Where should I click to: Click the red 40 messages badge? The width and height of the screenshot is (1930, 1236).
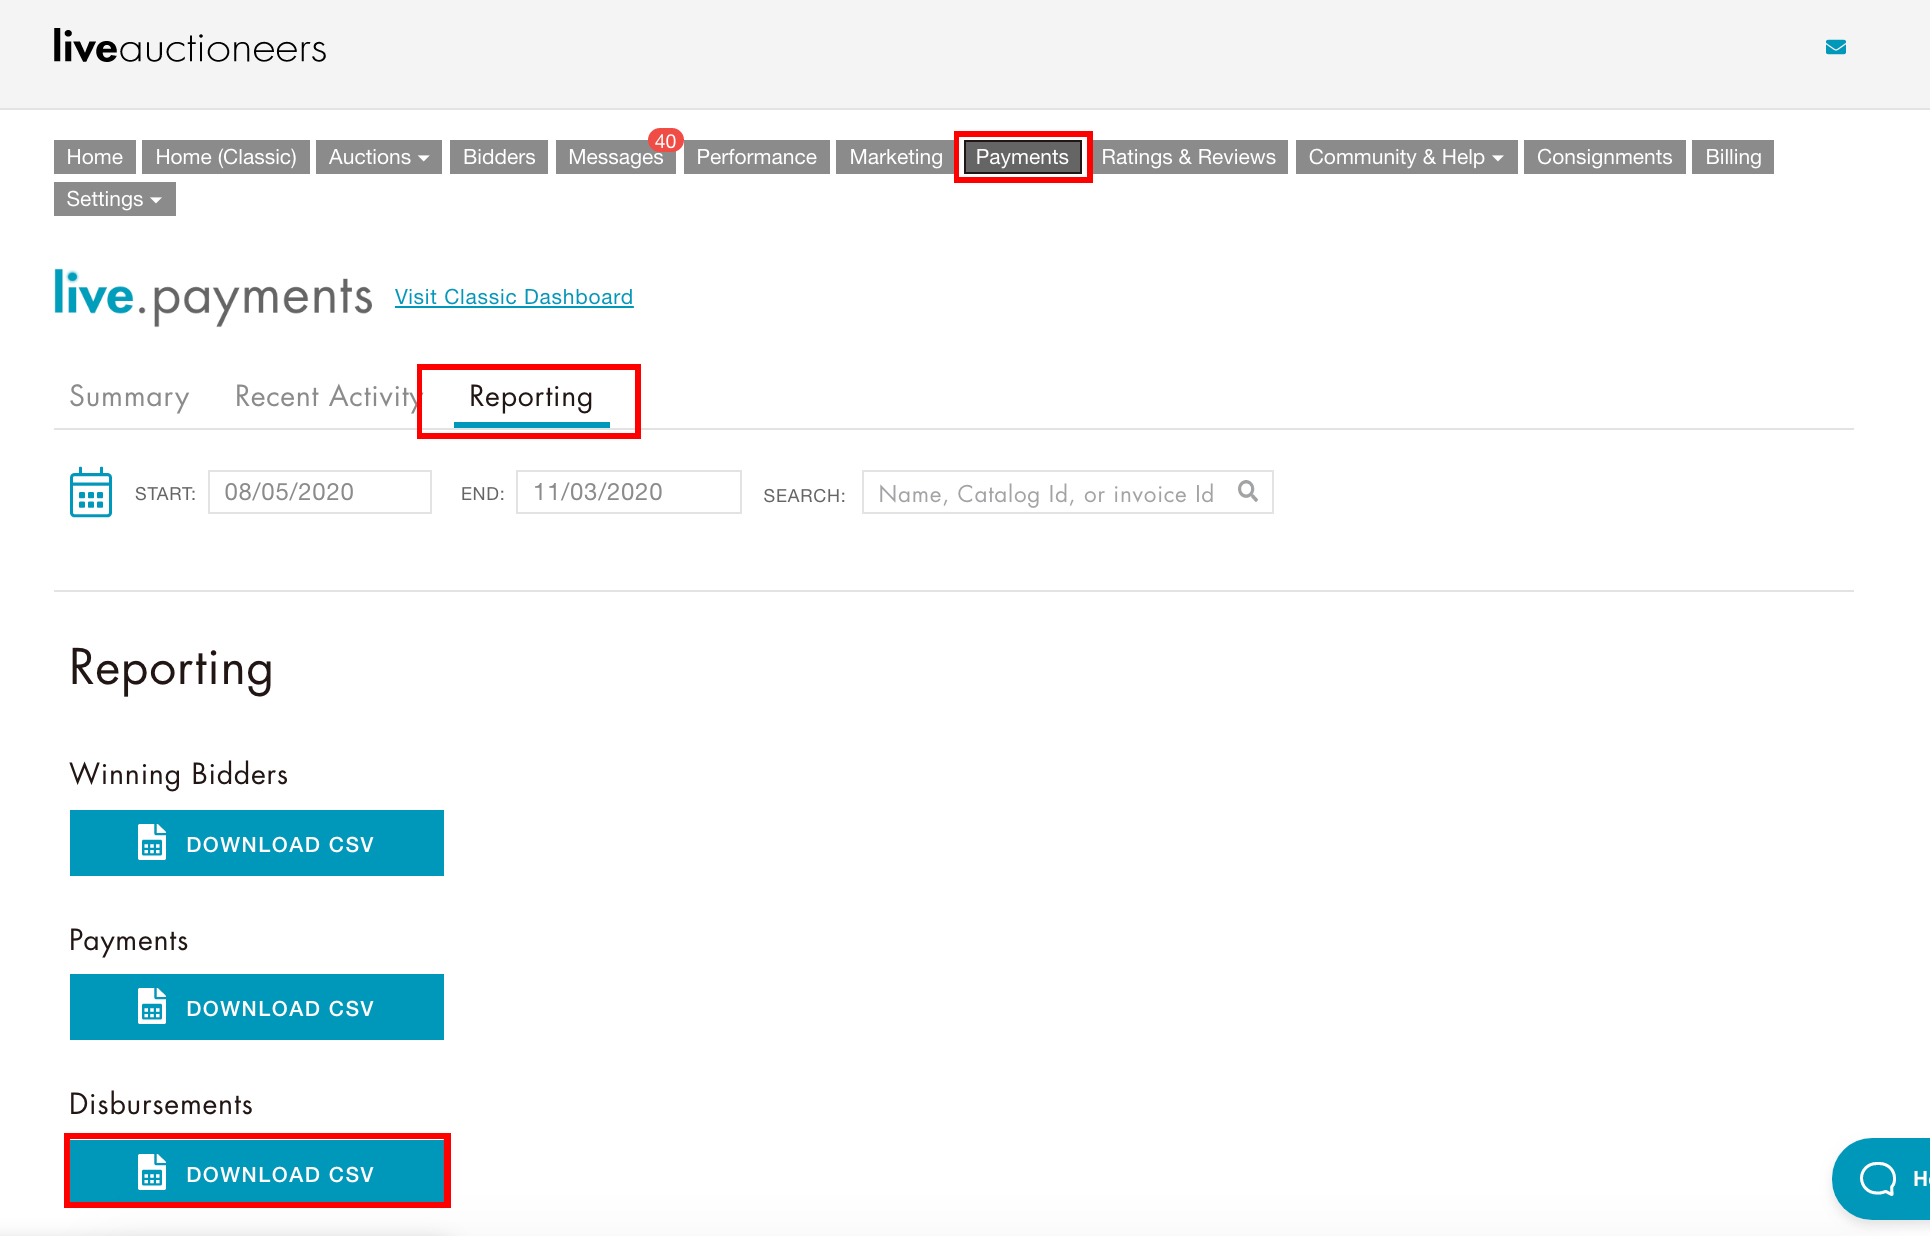[x=666, y=141]
